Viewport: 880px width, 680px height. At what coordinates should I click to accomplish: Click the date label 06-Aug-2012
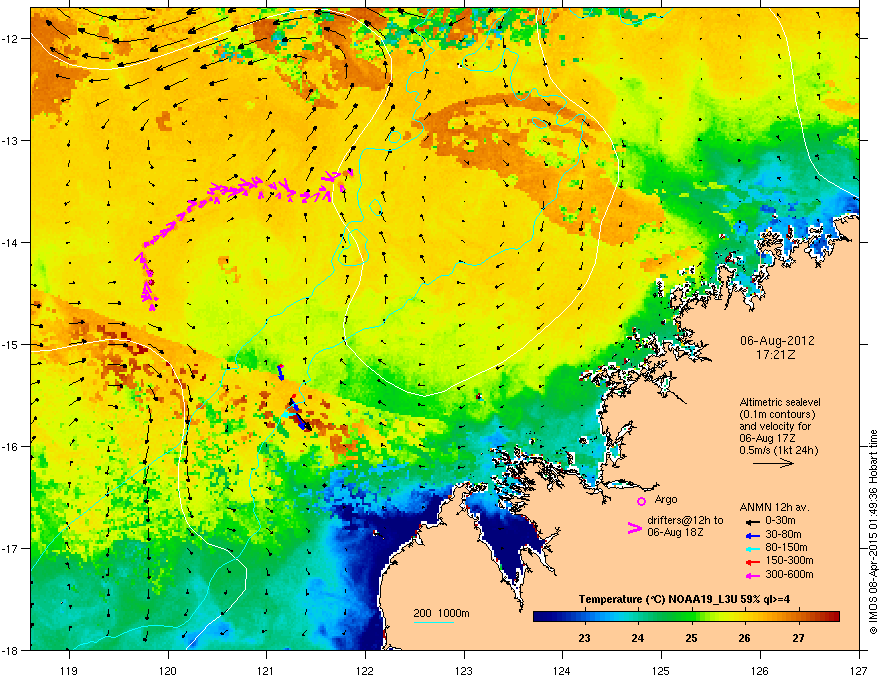[777, 341]
